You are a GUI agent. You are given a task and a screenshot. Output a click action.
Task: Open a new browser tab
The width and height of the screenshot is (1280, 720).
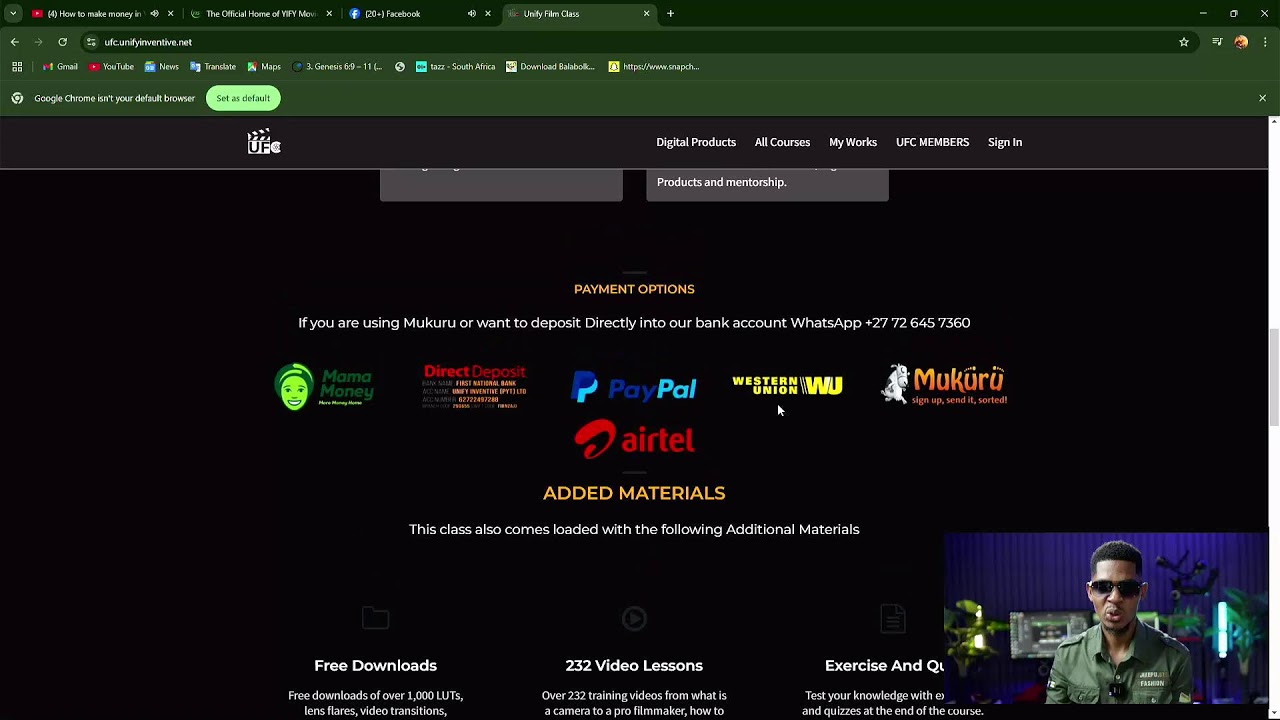click(x=671, y=14)
